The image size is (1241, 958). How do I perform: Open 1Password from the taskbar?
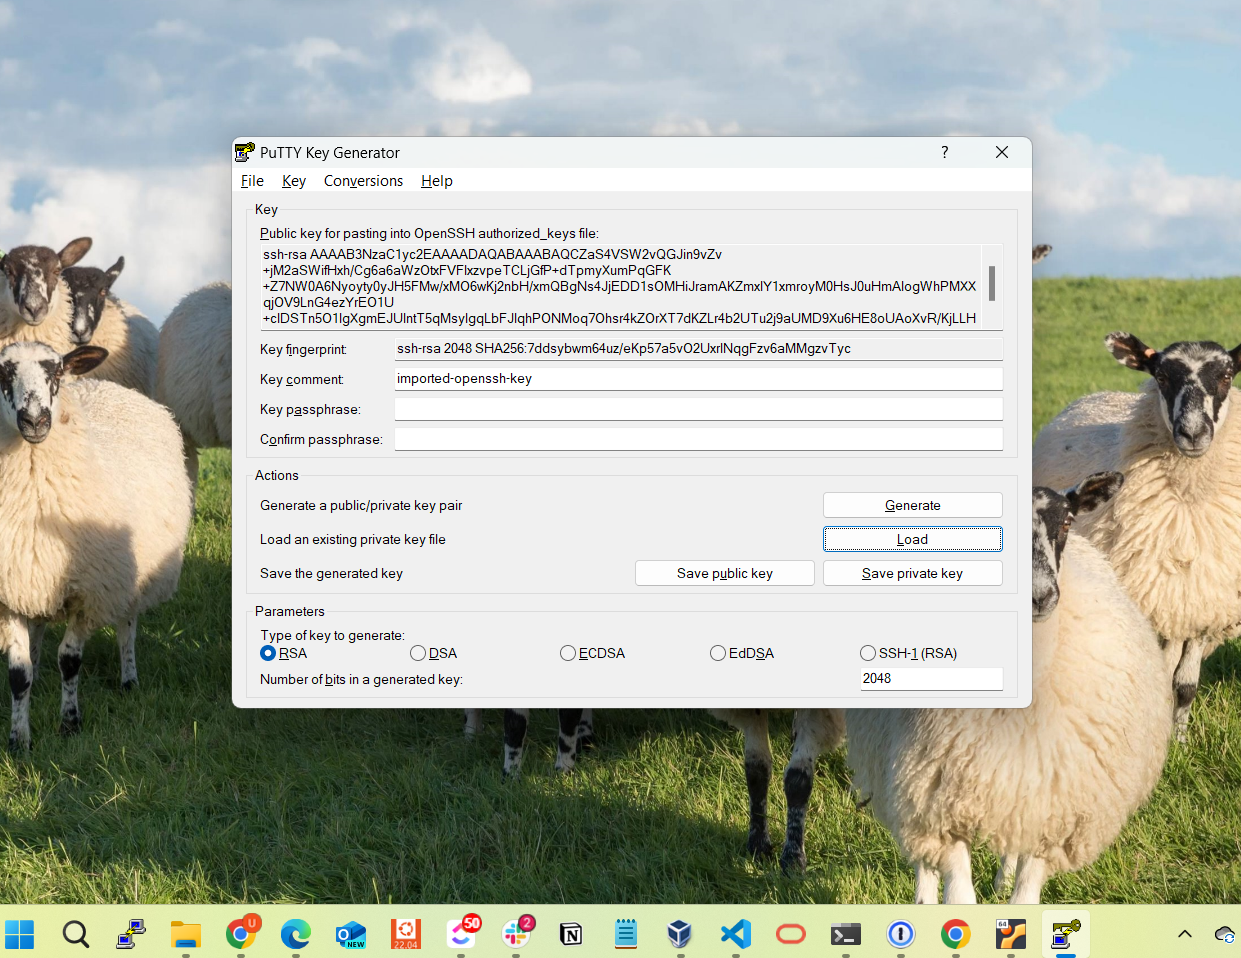point(900,934)
